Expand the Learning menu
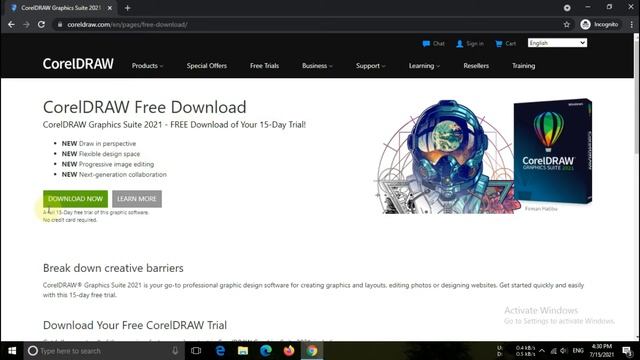 424,66
